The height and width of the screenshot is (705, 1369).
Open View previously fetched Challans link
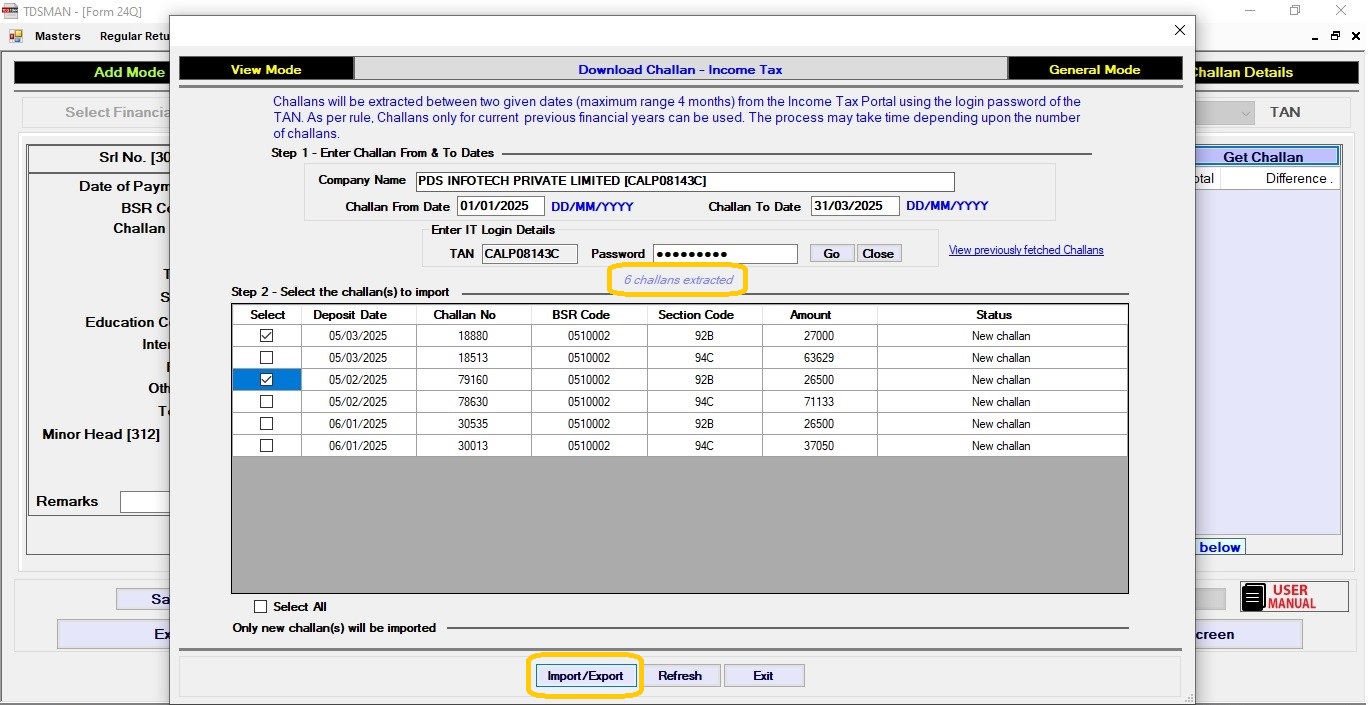coord(1026,250)
